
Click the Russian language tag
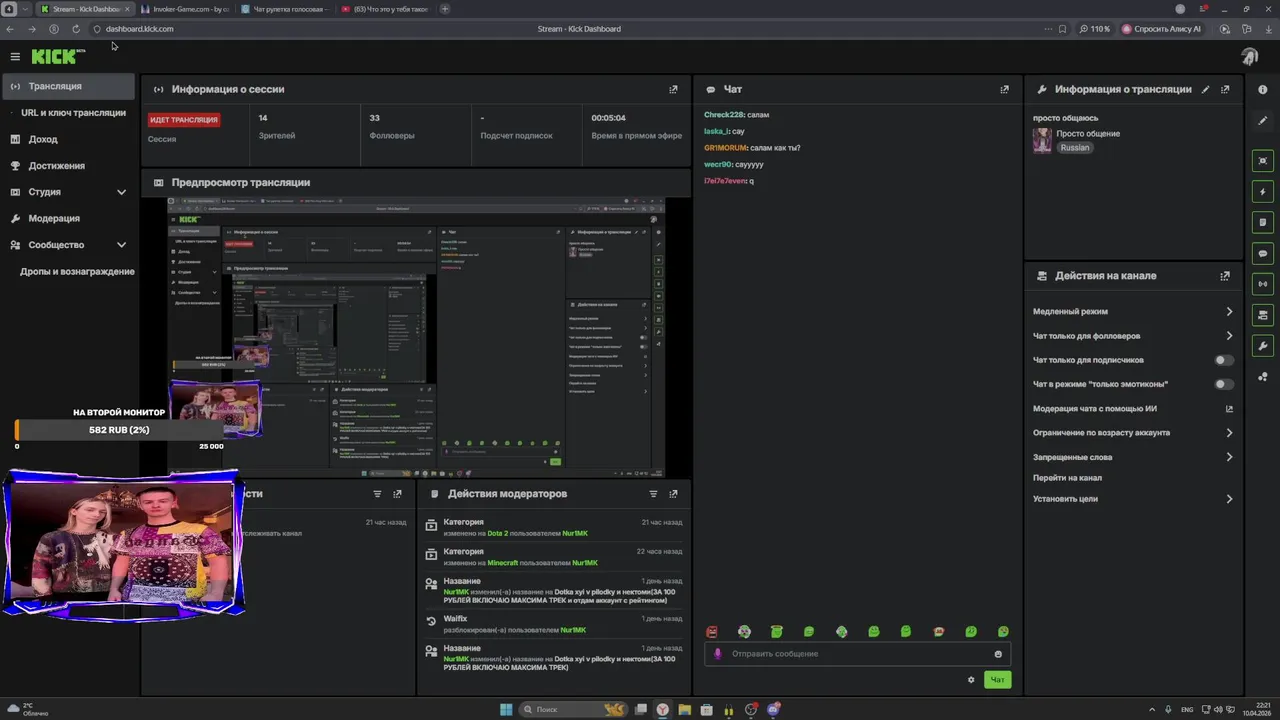1075,148
